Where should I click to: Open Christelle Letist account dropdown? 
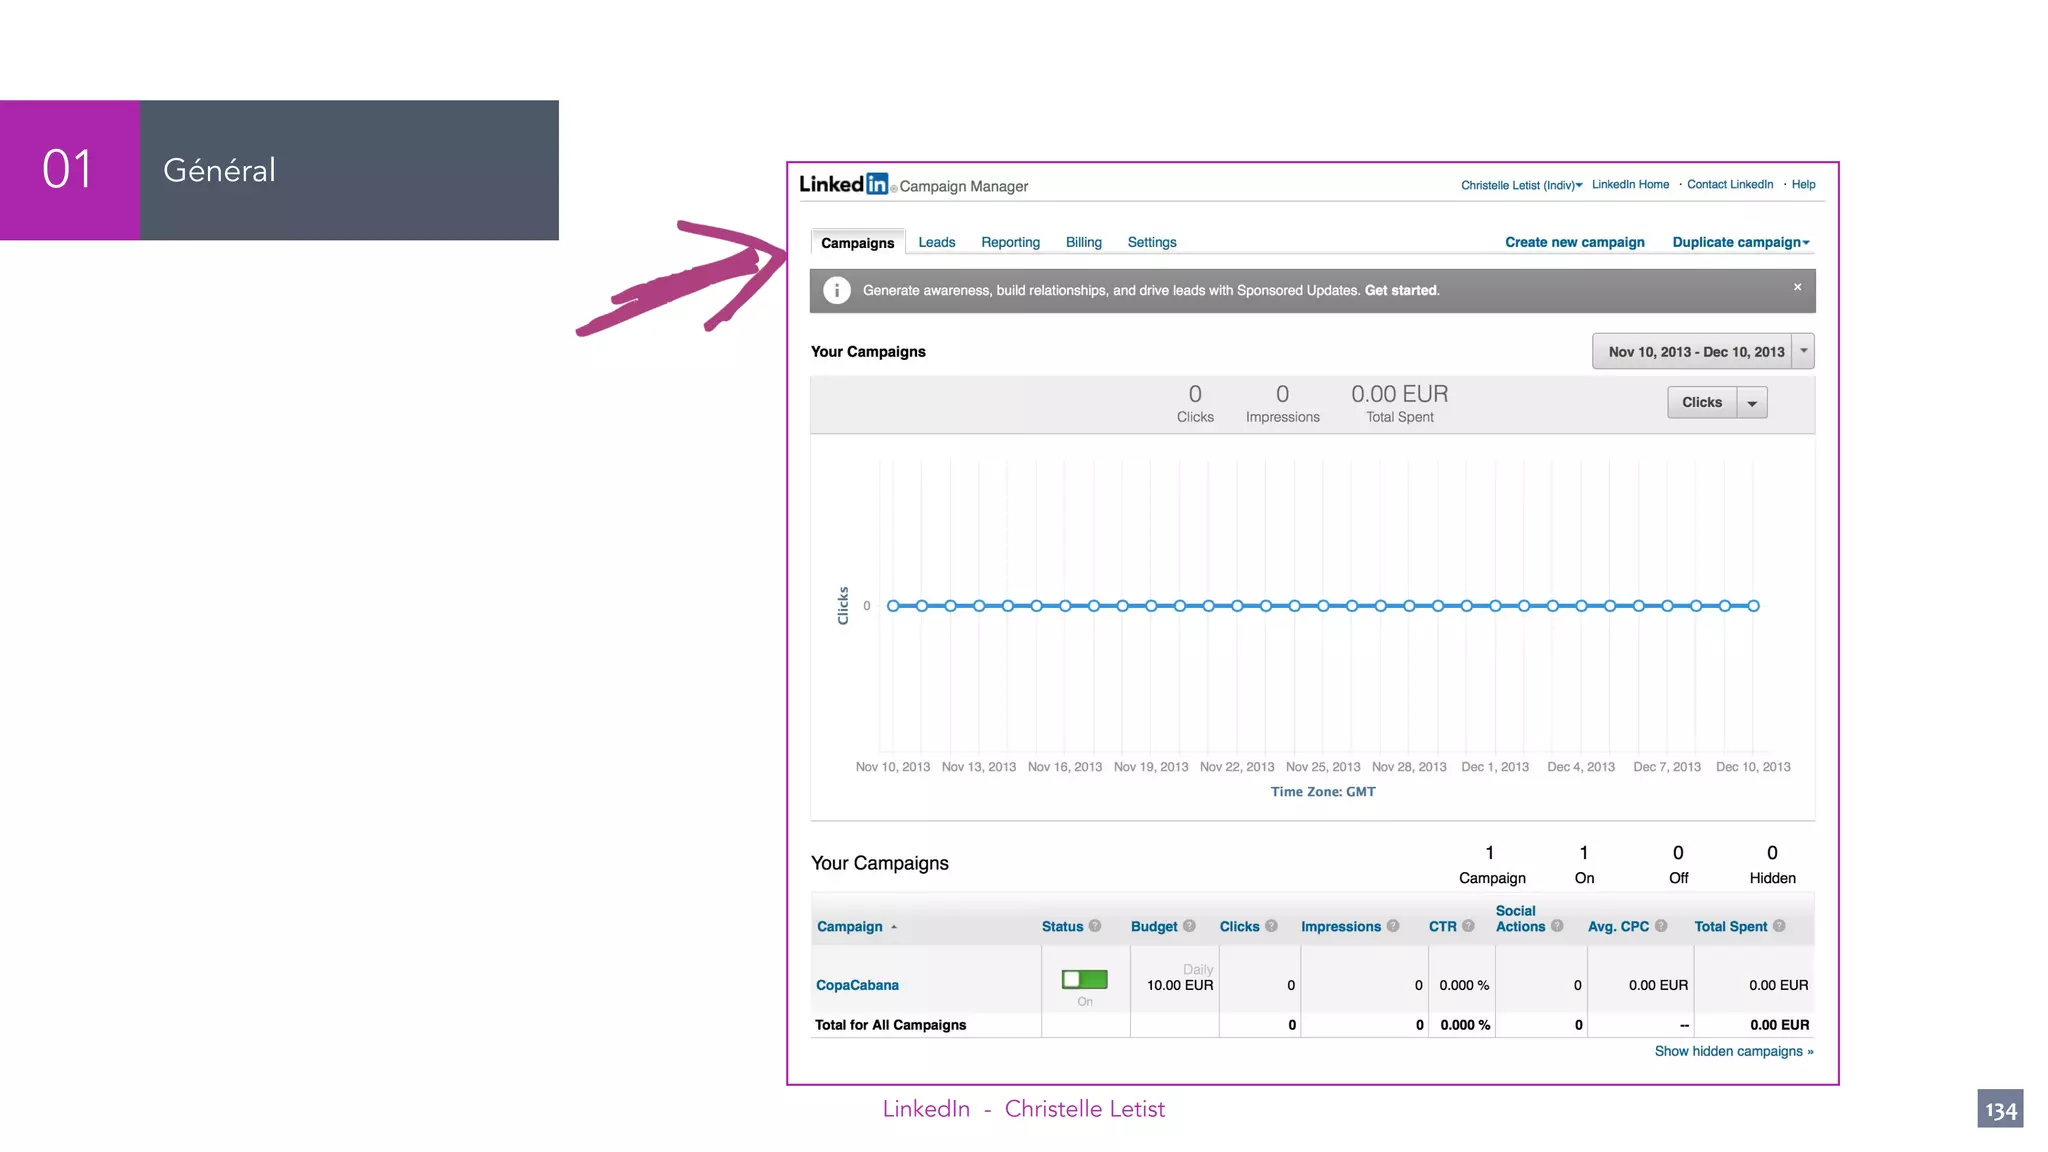(1521, 185)
